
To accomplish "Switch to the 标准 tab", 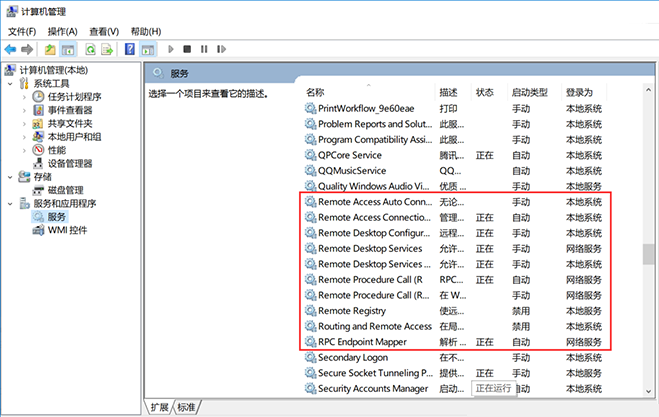I will [x=186, y=407].
